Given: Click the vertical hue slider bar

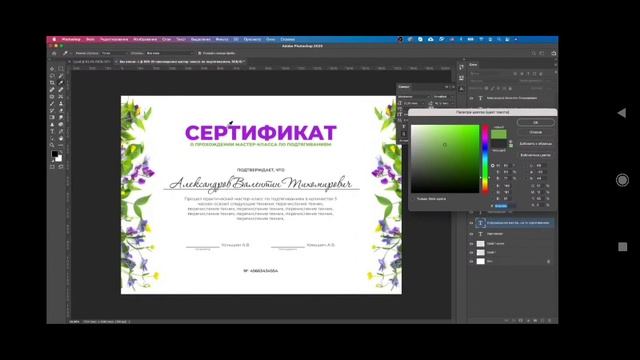Looking at the screenshot, I should 485,159.
